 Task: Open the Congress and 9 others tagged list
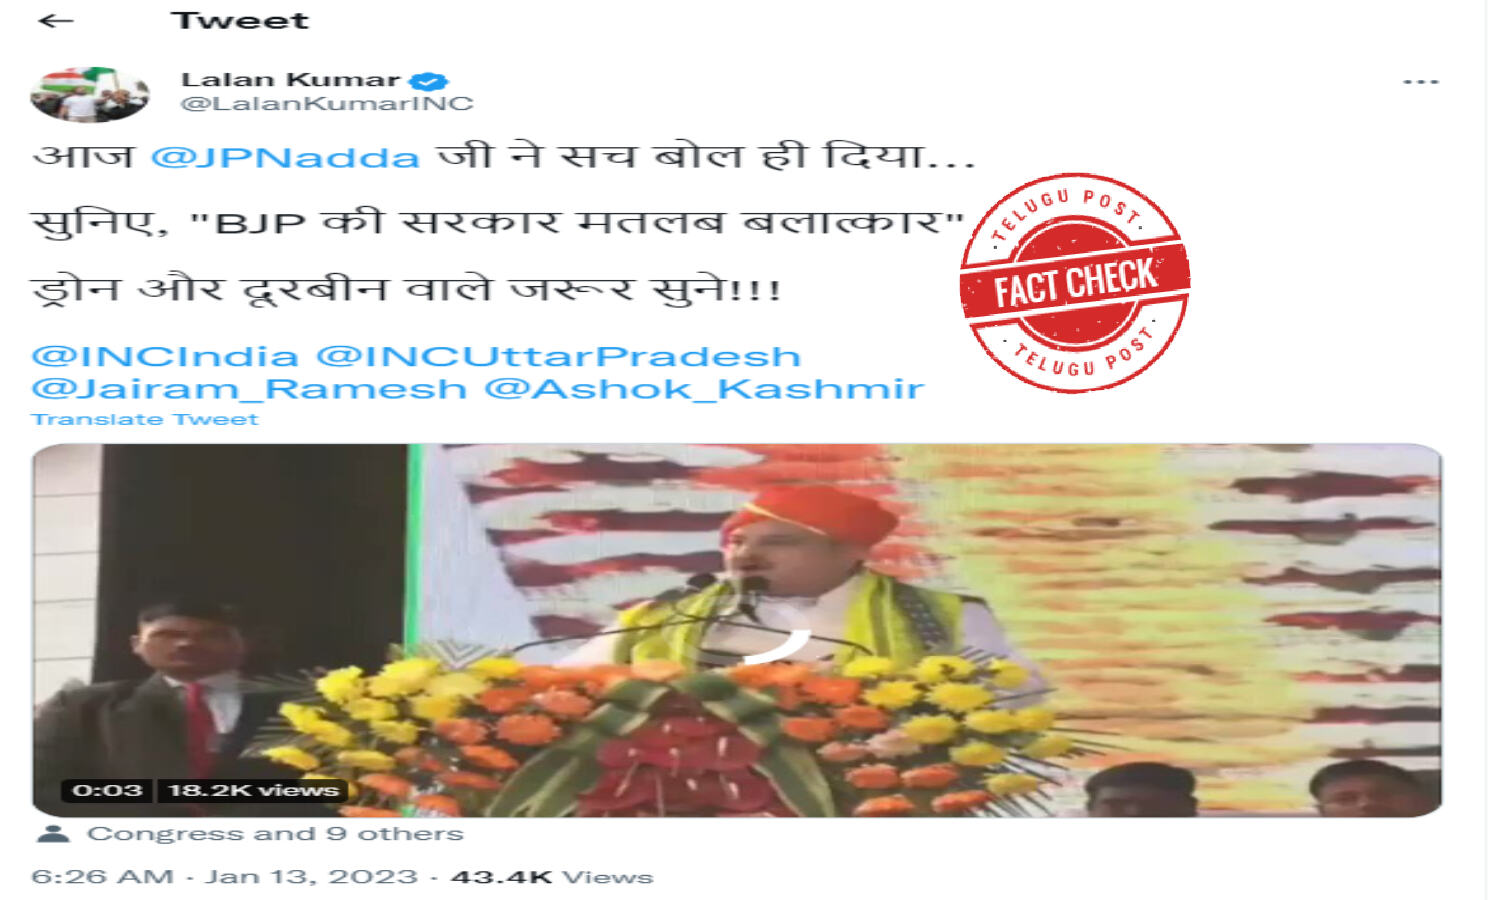click(275, 833)
